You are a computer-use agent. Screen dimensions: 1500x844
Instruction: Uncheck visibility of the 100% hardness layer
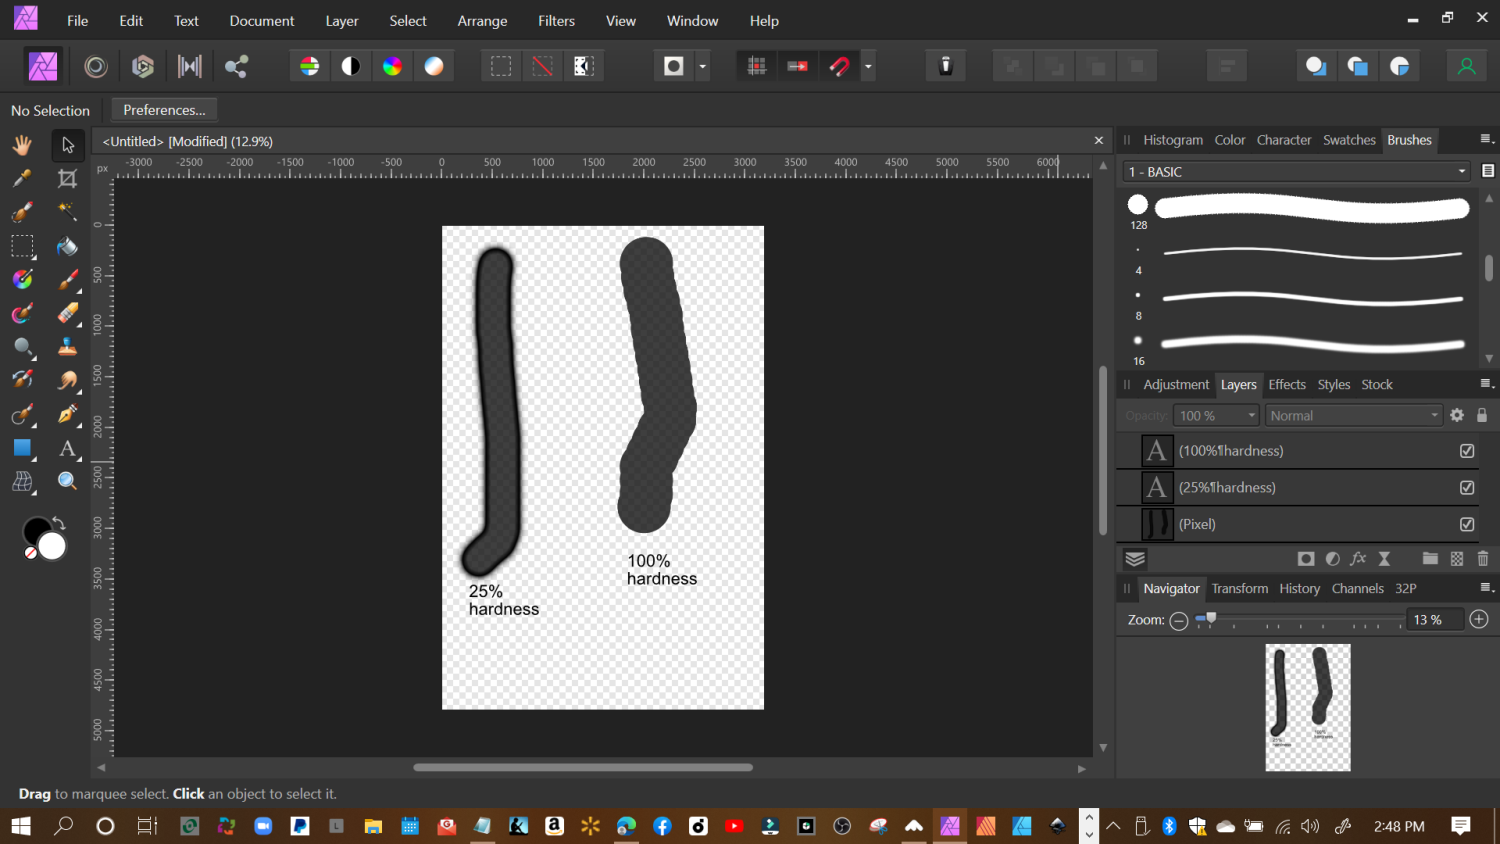[x=1467, y=451]
